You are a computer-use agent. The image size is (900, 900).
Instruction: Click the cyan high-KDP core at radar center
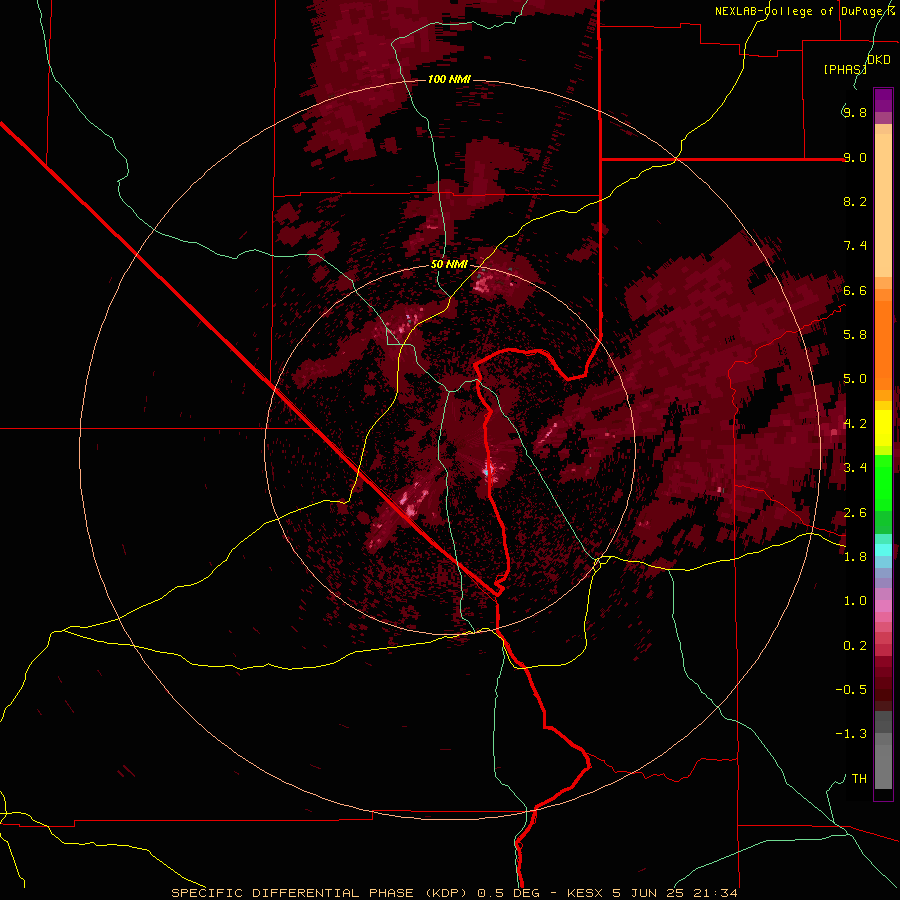(486, 472)
